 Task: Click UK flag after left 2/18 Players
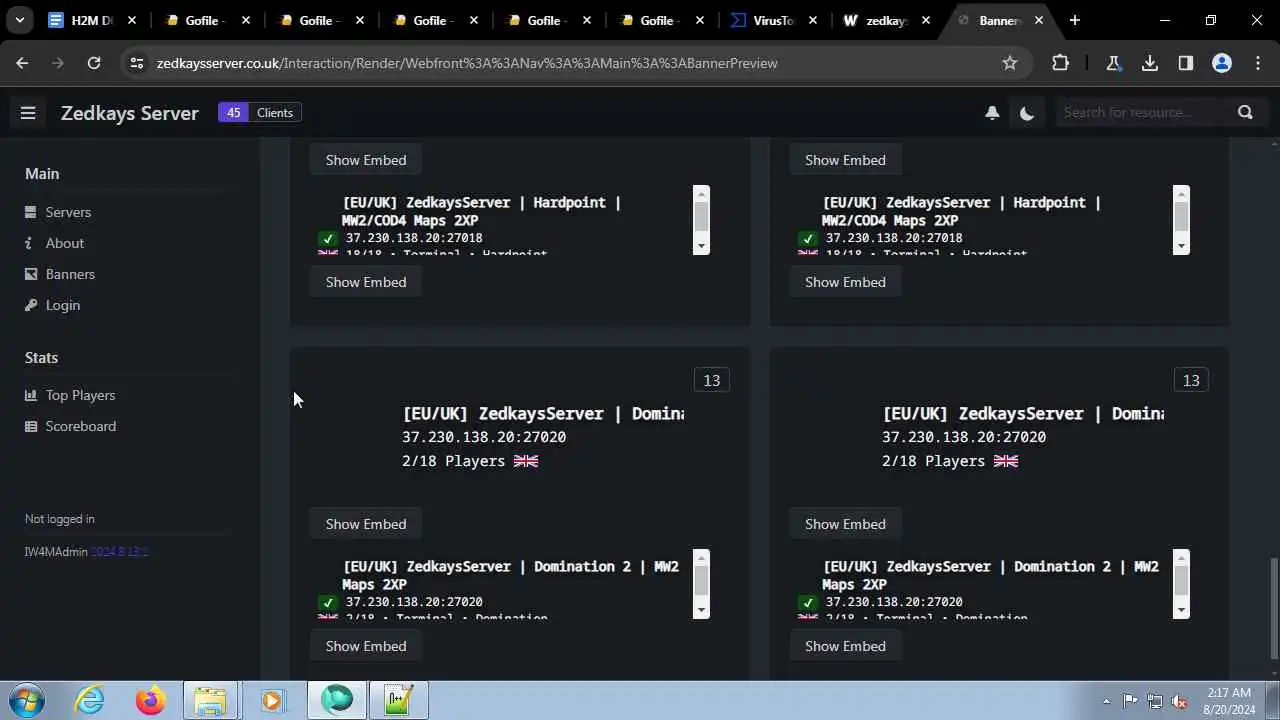pyautogui.click(x=526, y=461)
